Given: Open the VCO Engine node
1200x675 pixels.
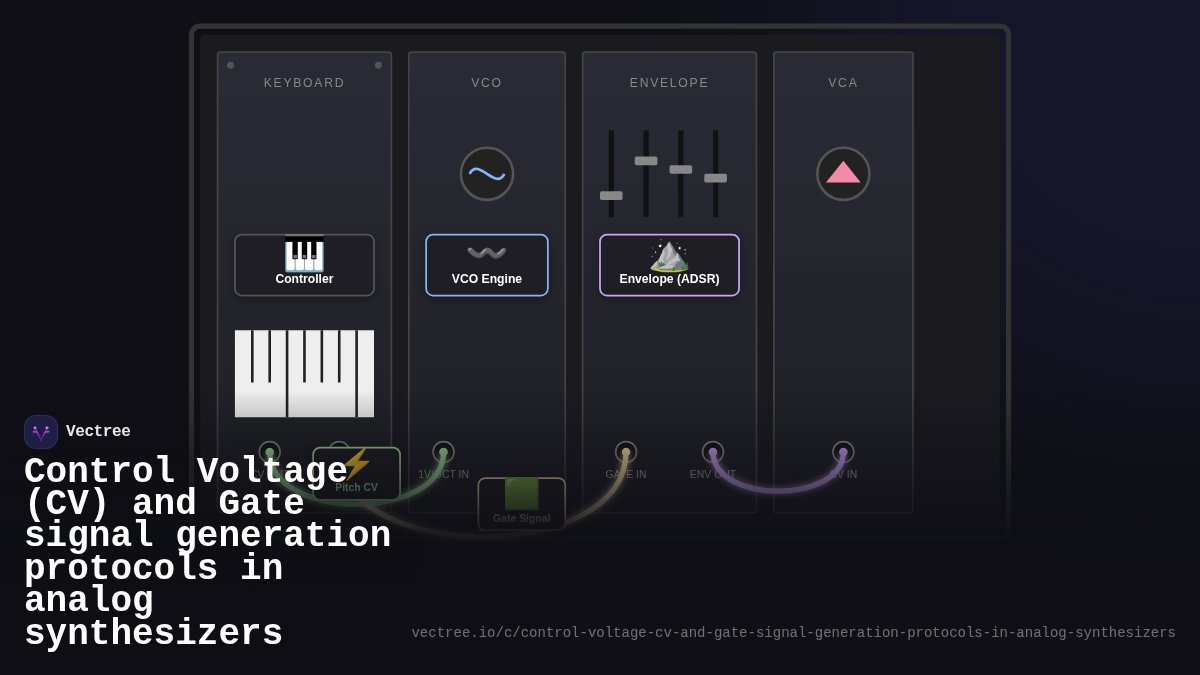Looking at the screenshot, I should pyautogui.click(x=487, y=265).
